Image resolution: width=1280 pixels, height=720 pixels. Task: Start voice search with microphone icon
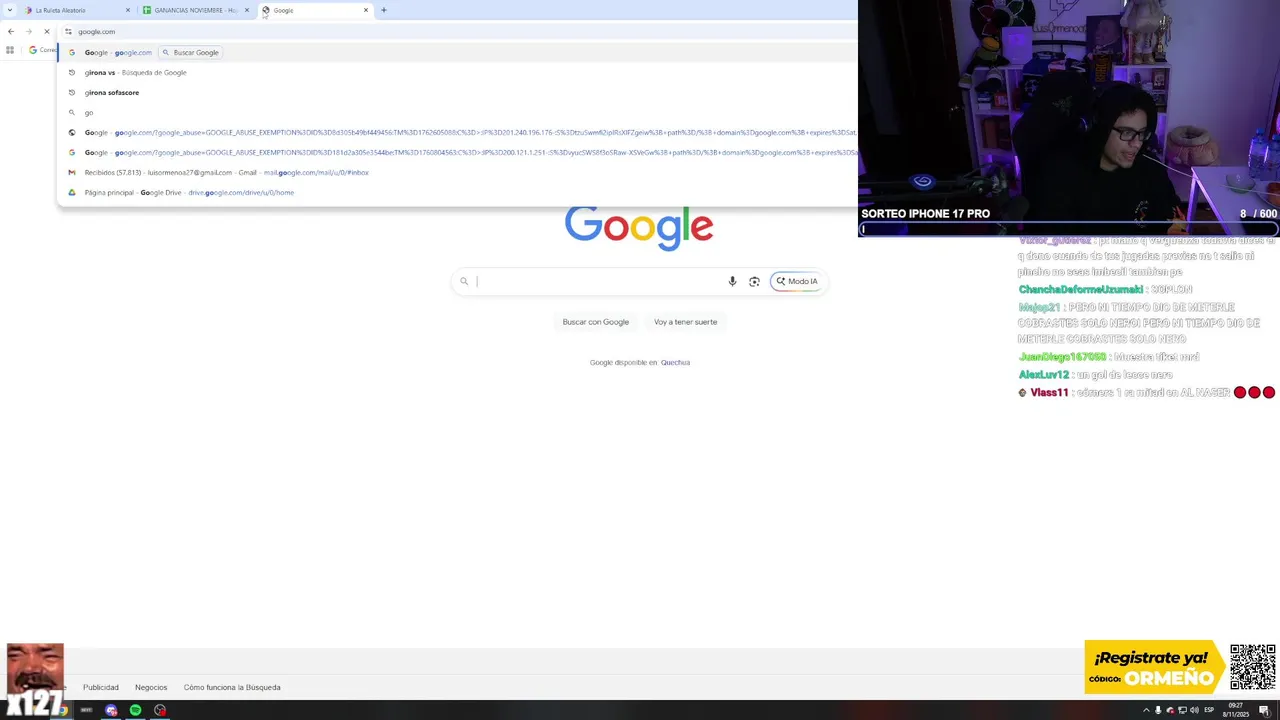tap(732, 281)
